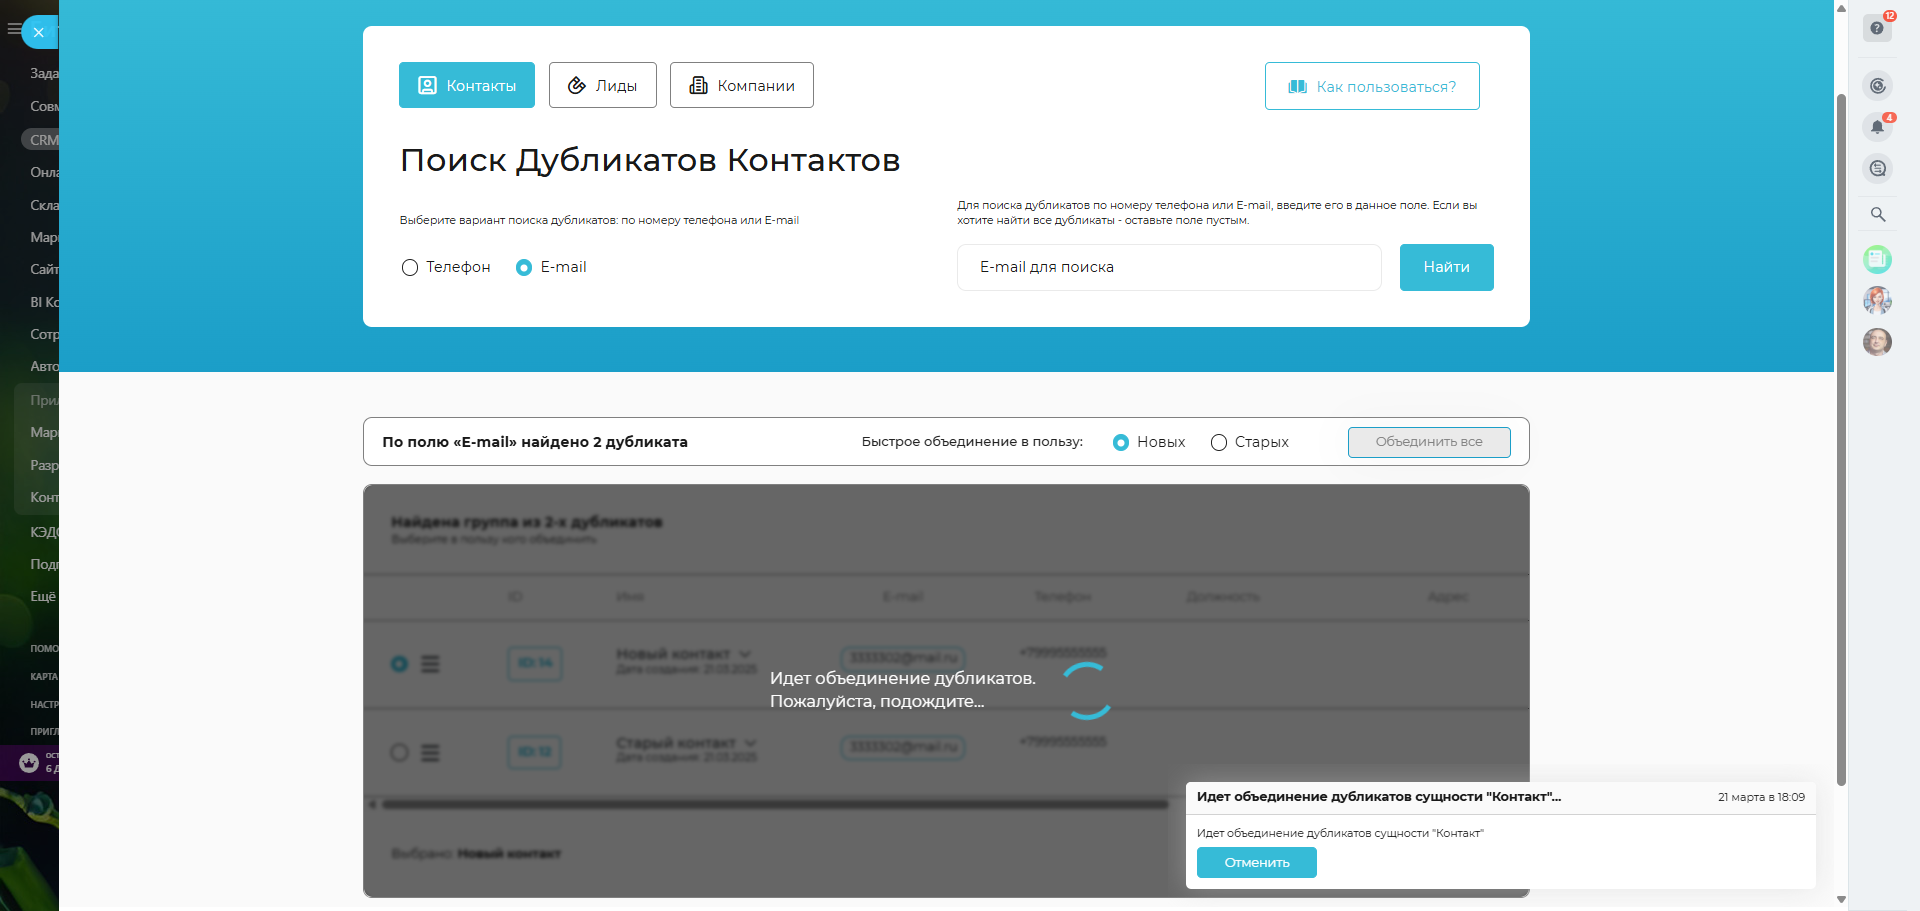Open the CoPilot swirl icon in sidebar

1878,86
